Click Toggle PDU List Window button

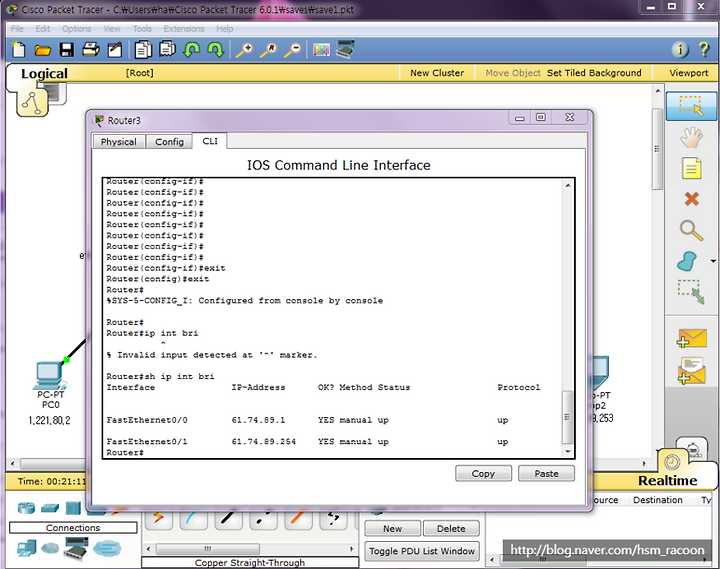pyautogui.click(x=422, y=551)
